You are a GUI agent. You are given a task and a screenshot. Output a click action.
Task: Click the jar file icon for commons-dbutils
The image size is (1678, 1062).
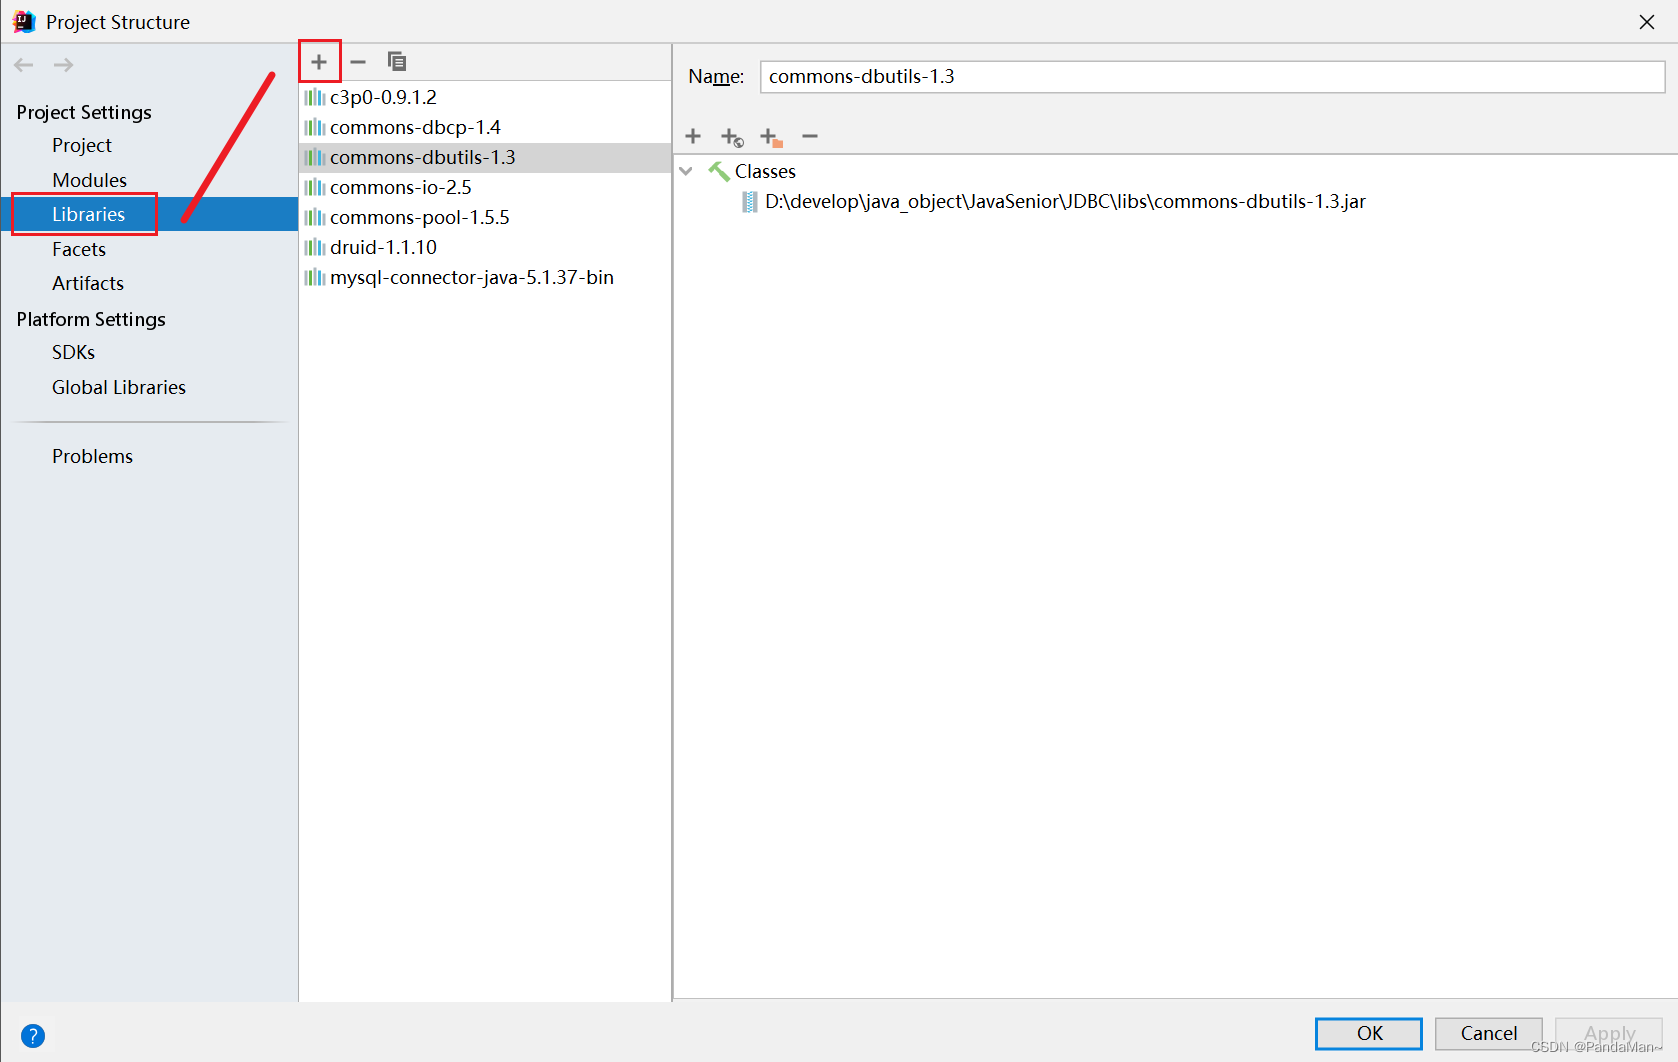pos(749,202)
